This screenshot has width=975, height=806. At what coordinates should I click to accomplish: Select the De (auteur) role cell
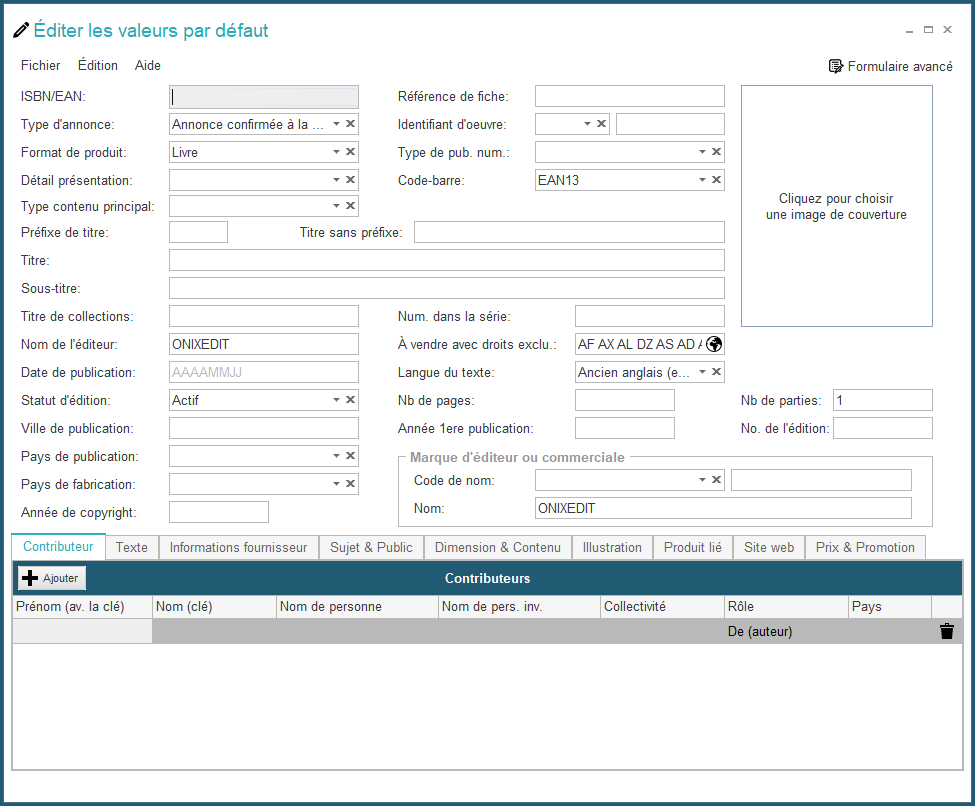(785, 631)
